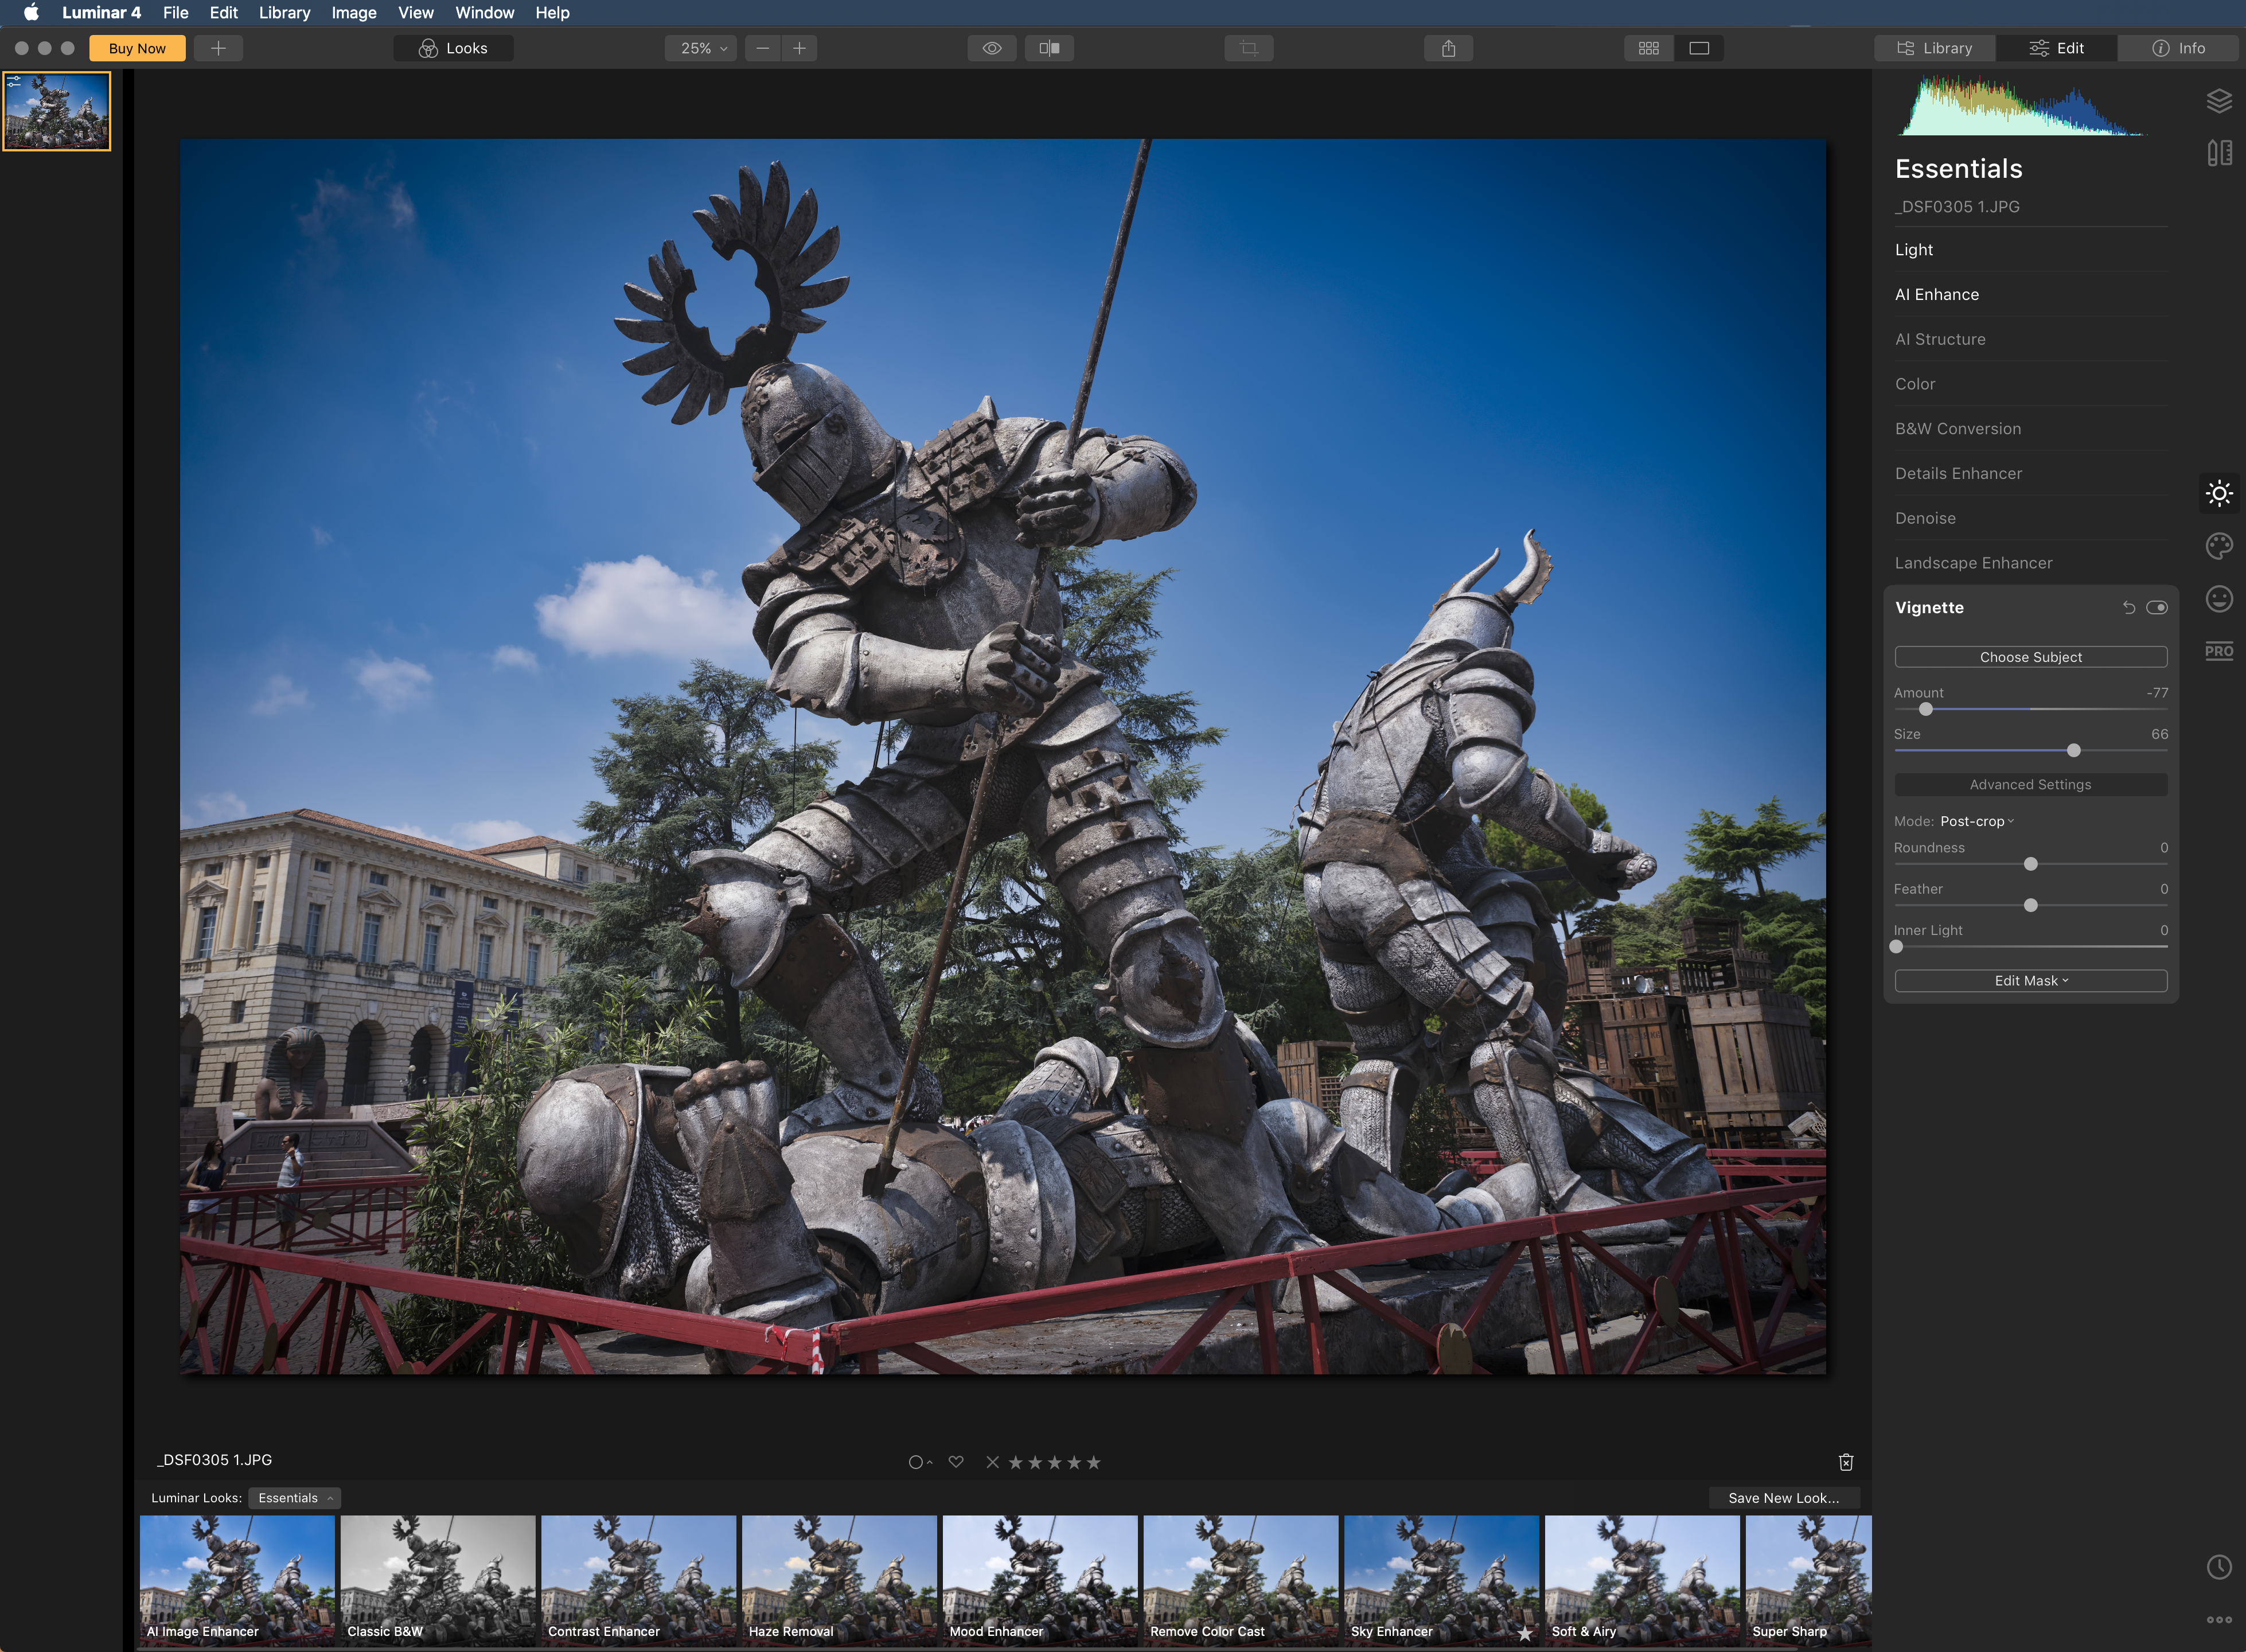Toggle the Vignette tool on/off switch

coord(2156,608)
